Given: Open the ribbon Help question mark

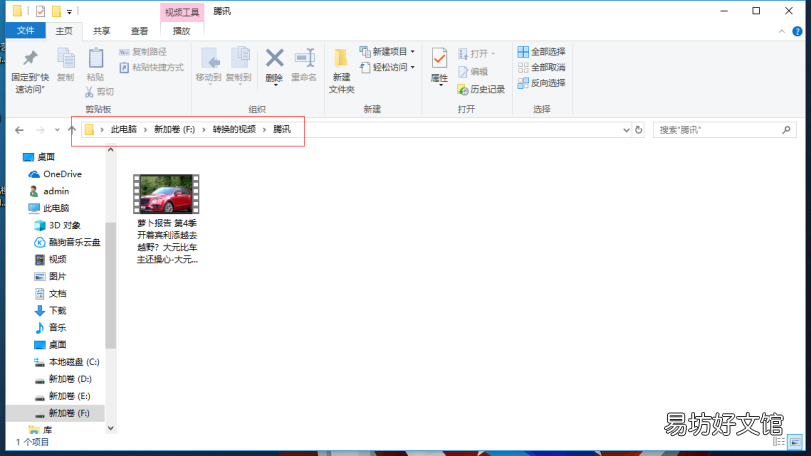Looking at the screenshot, I should 797,32.
